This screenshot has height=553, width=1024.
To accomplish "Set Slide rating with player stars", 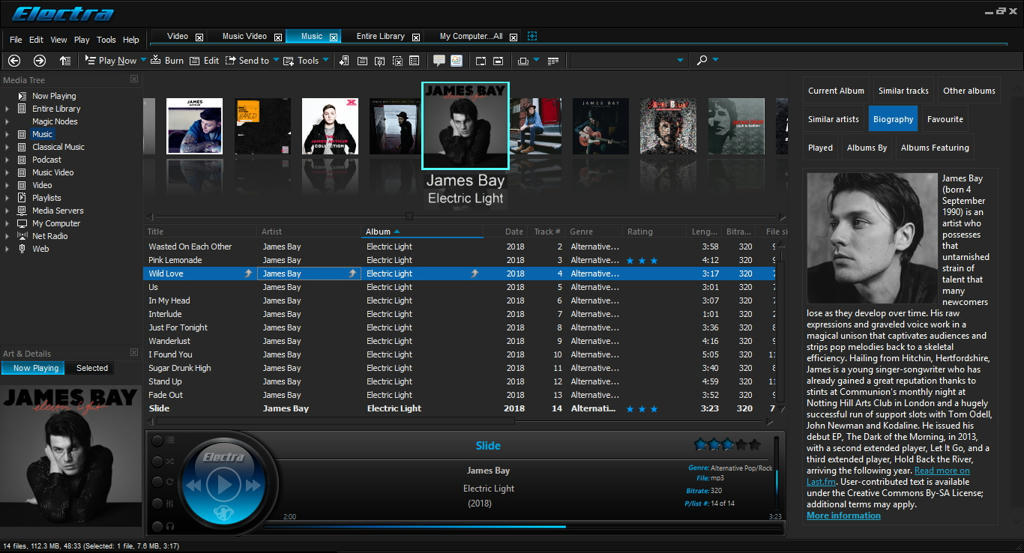I will click(727, 445).
